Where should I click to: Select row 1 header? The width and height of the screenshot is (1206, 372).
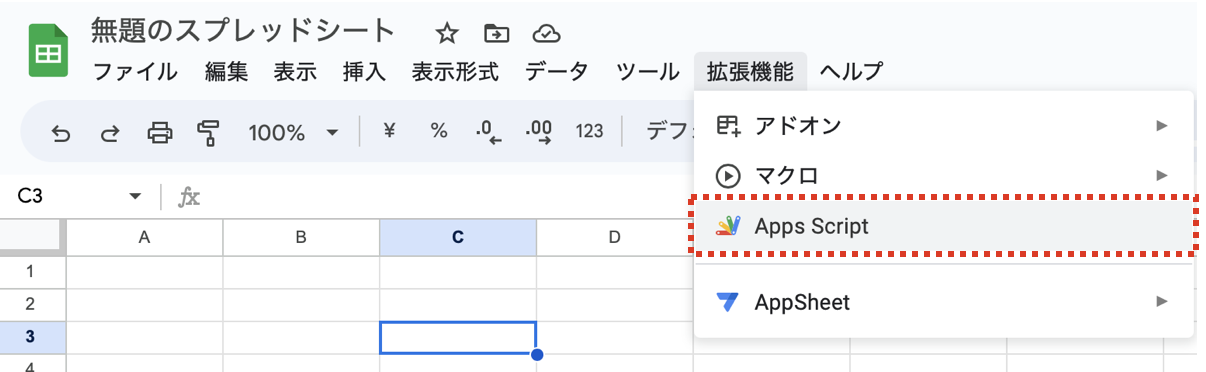[32, 271]
